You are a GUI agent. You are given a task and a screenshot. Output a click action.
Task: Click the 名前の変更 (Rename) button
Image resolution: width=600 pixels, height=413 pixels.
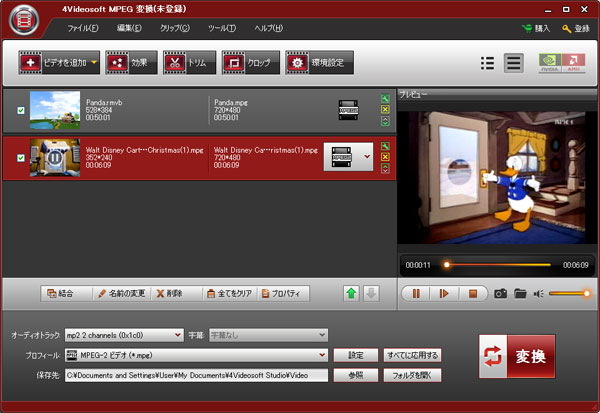point(122,294)
